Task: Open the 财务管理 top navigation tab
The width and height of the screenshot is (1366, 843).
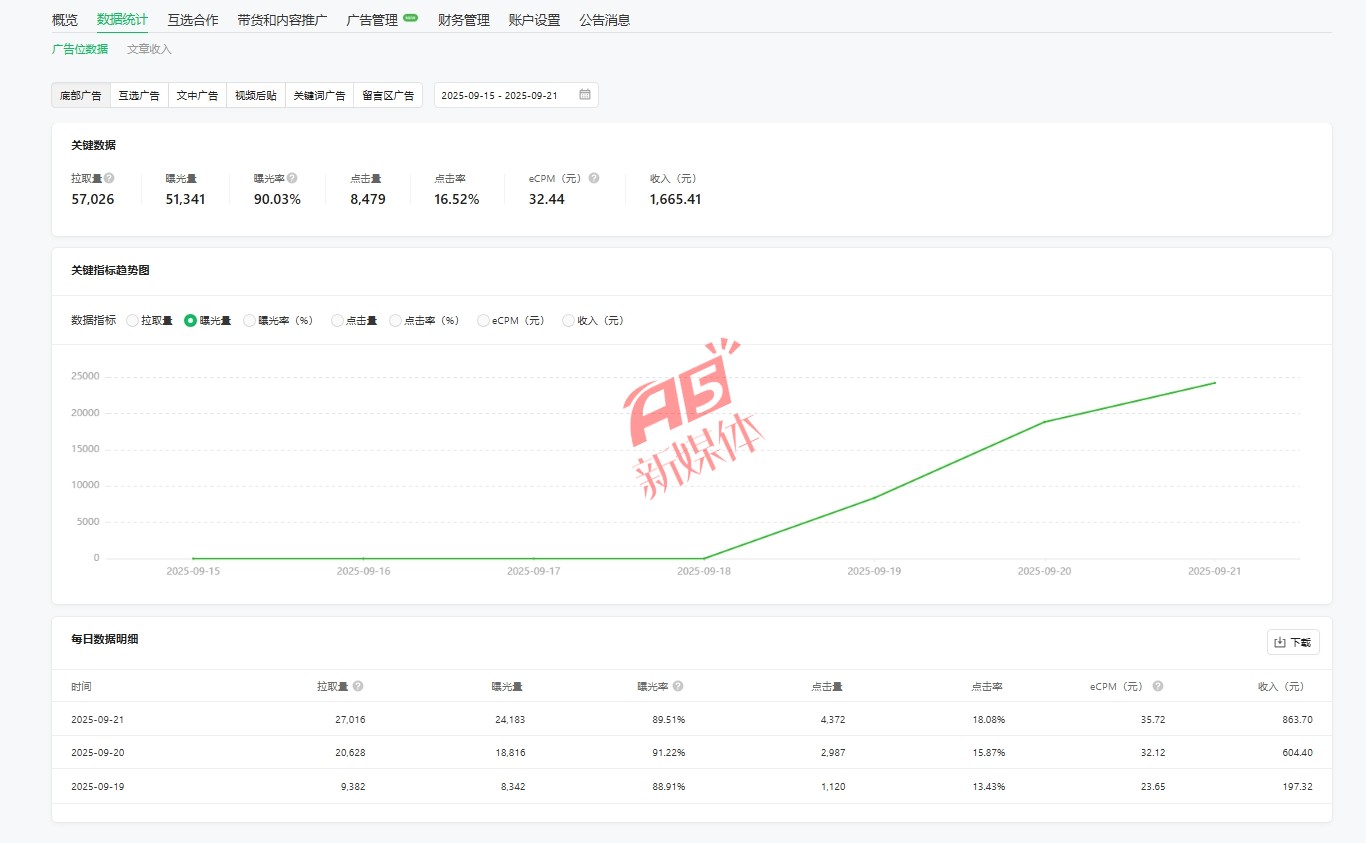Action: click(463, 20)
